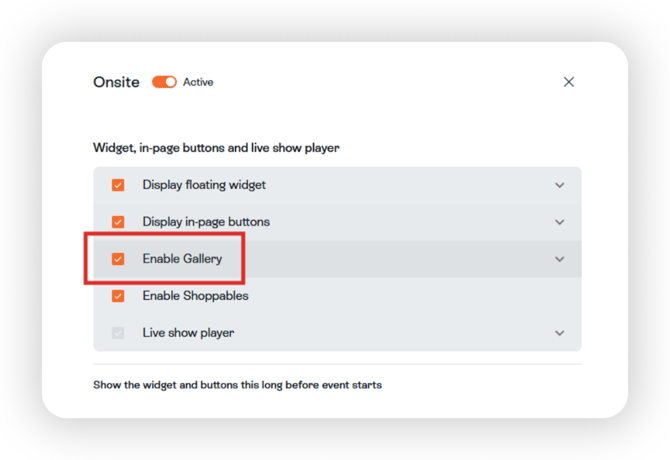Click the Enable Gallery label text
670x460 pixels.
click(182, 259)
